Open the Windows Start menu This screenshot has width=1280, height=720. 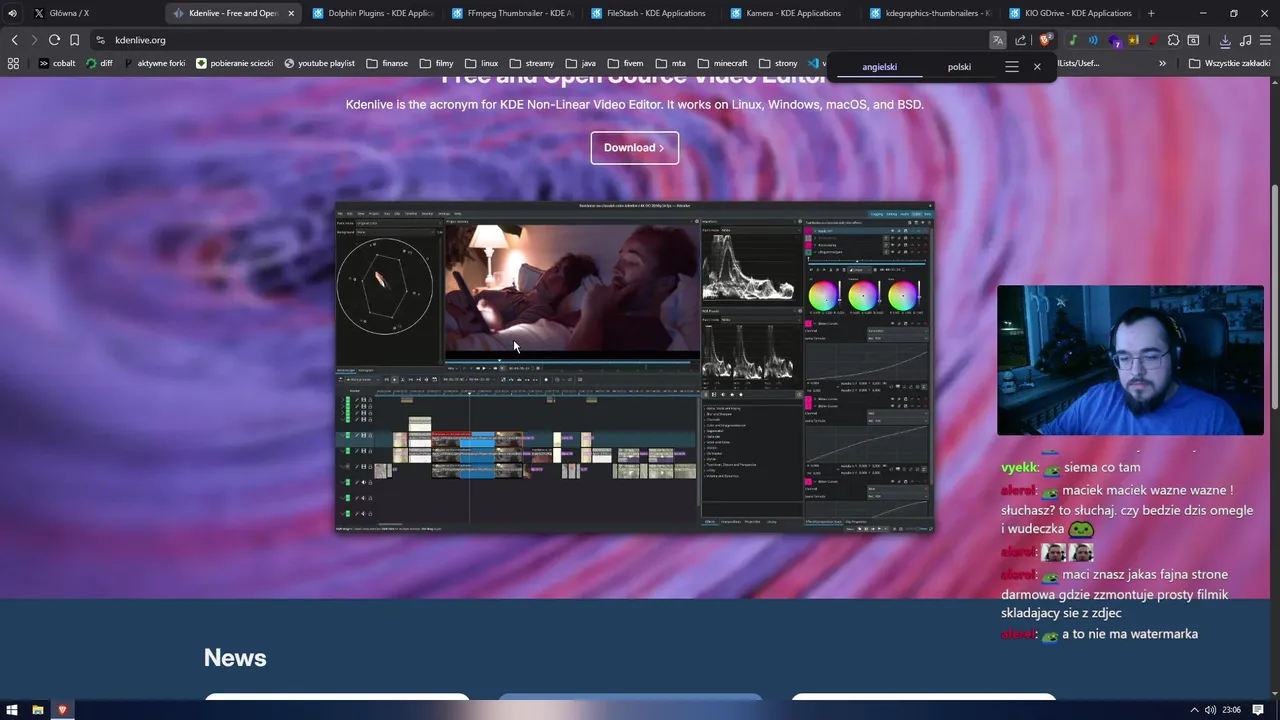click(x=12, y=710)
